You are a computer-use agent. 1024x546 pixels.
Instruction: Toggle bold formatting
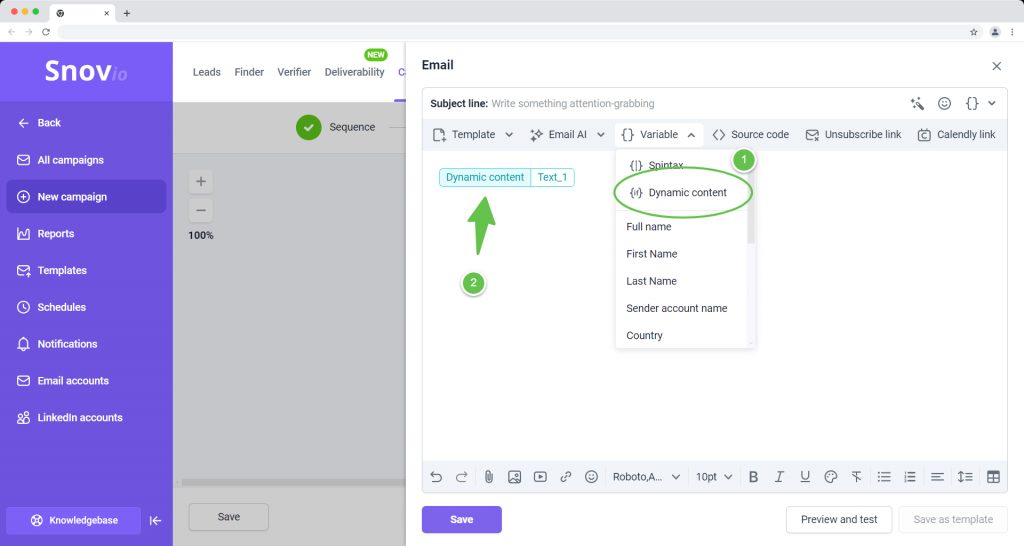(753, 477)
